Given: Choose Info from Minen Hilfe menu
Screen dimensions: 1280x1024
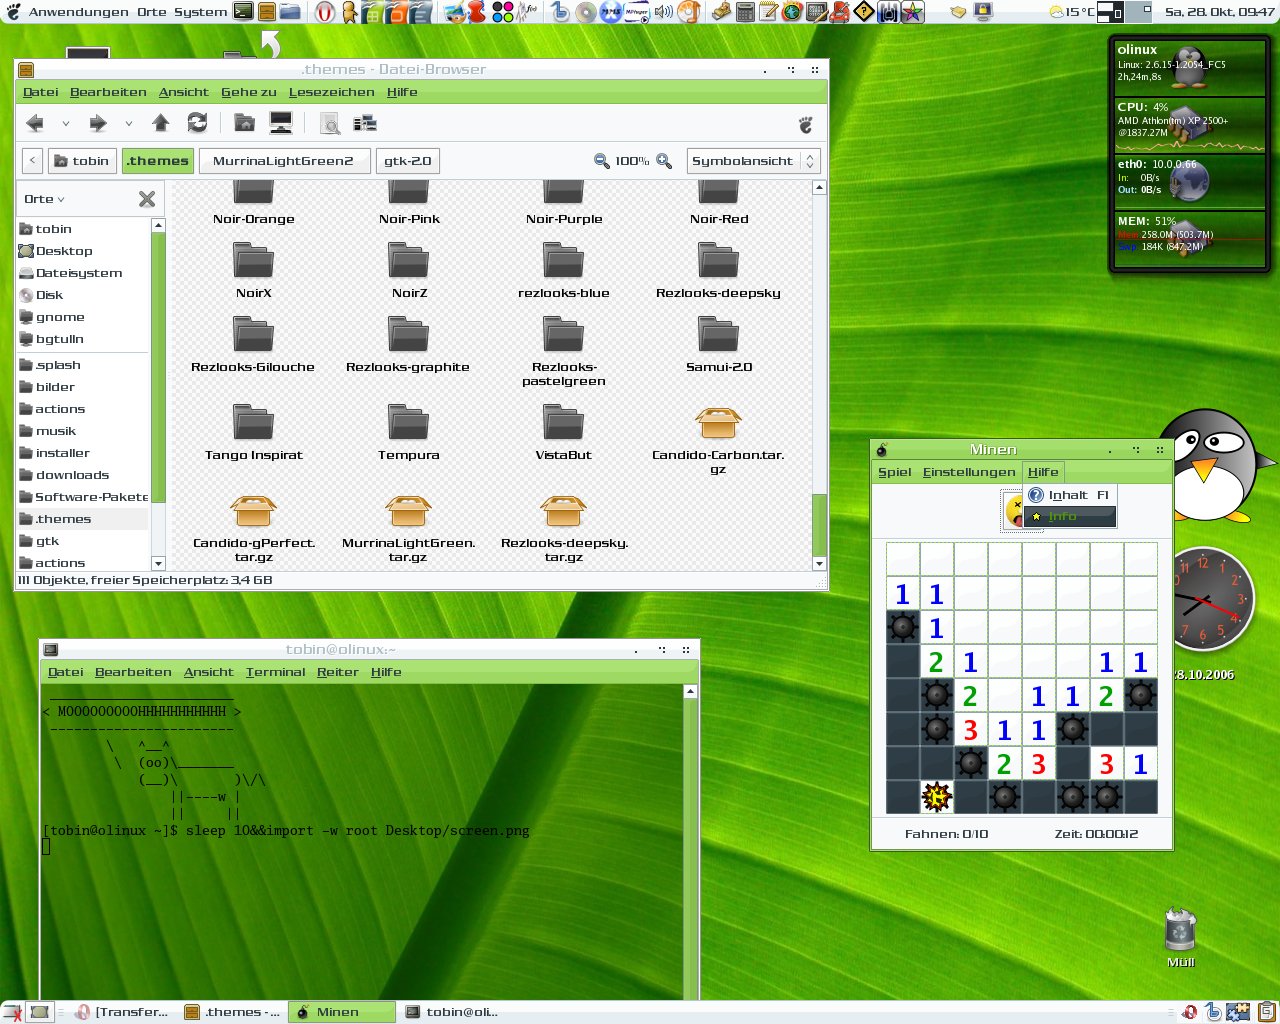Looking at the screenshot, I should (x=1070, y=516).
